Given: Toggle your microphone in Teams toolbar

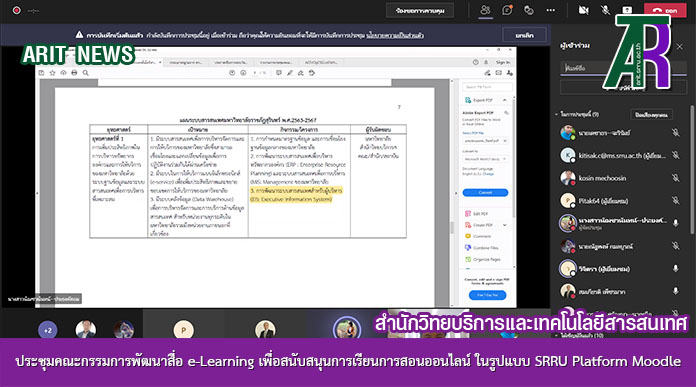Looking at the screenshot, I should (605, 10).
